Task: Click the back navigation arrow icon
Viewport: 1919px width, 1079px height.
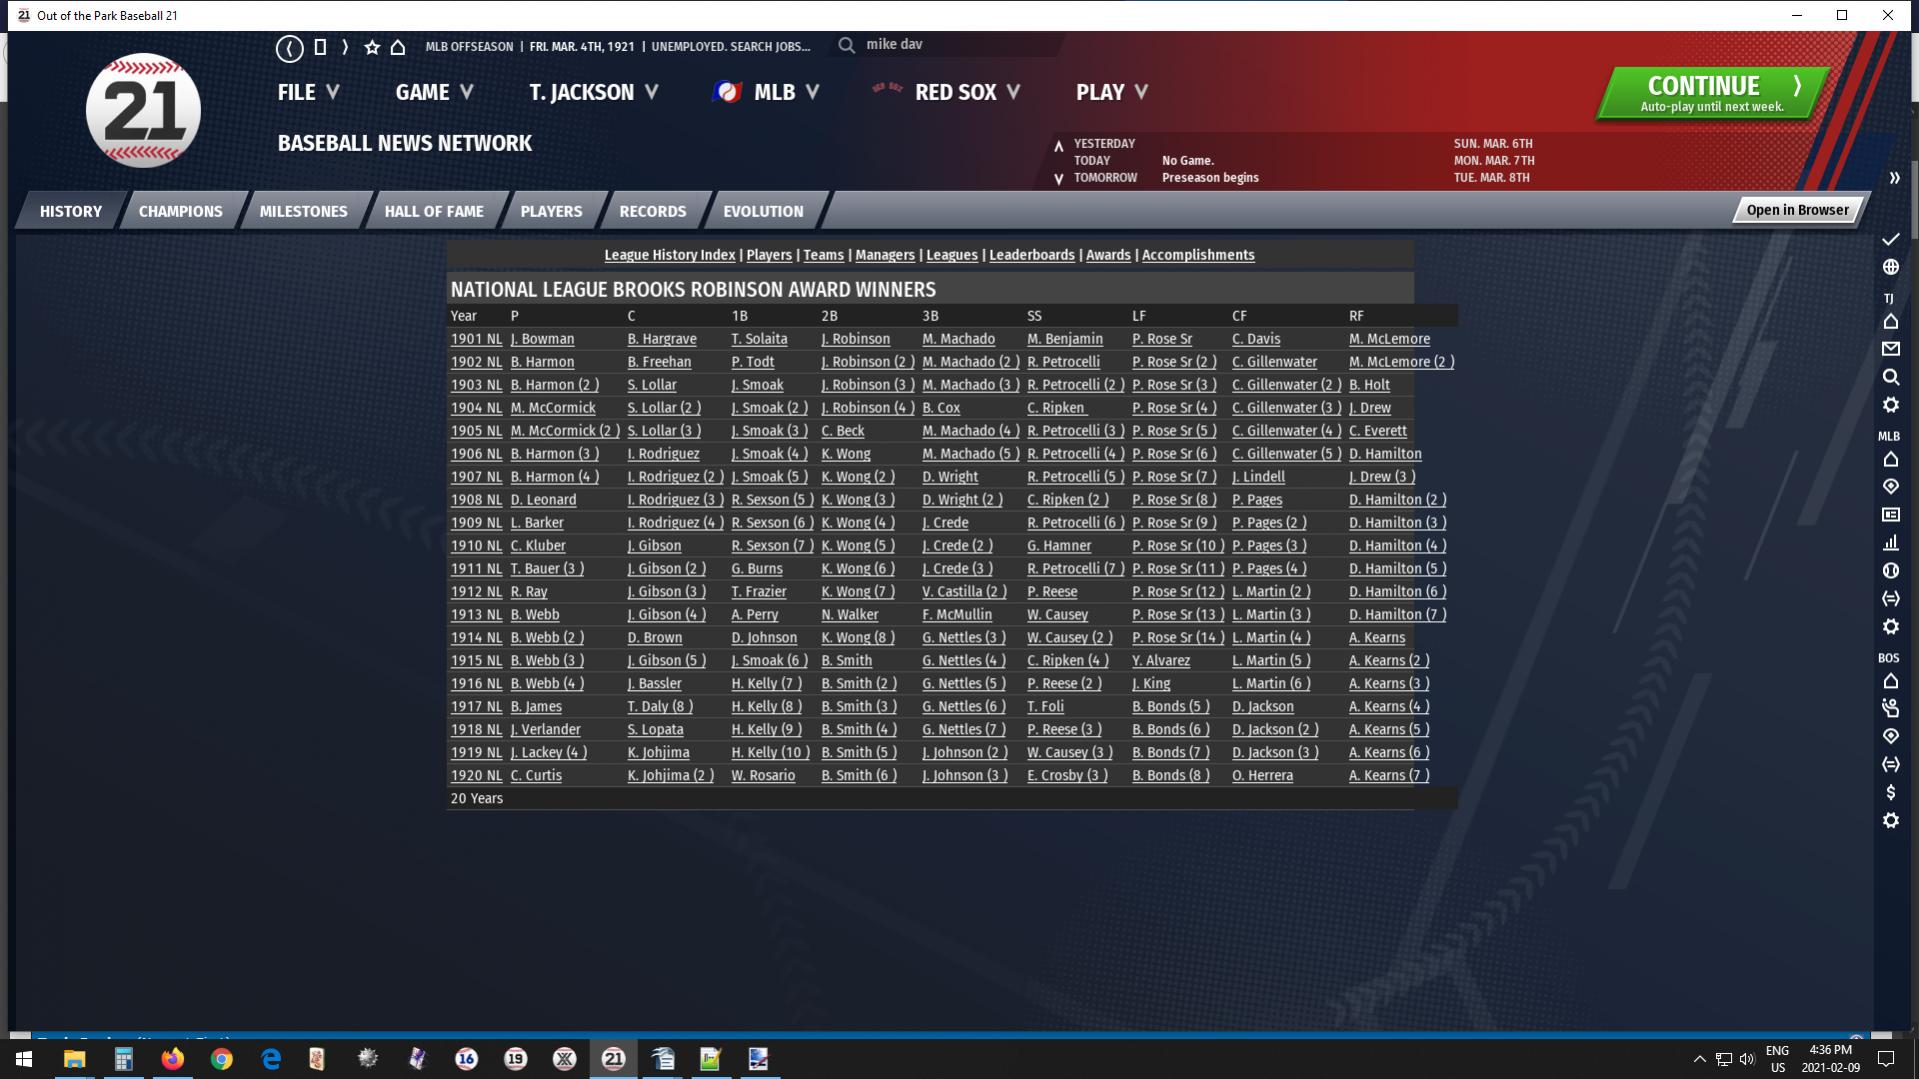Action: [x=290, y=47]
